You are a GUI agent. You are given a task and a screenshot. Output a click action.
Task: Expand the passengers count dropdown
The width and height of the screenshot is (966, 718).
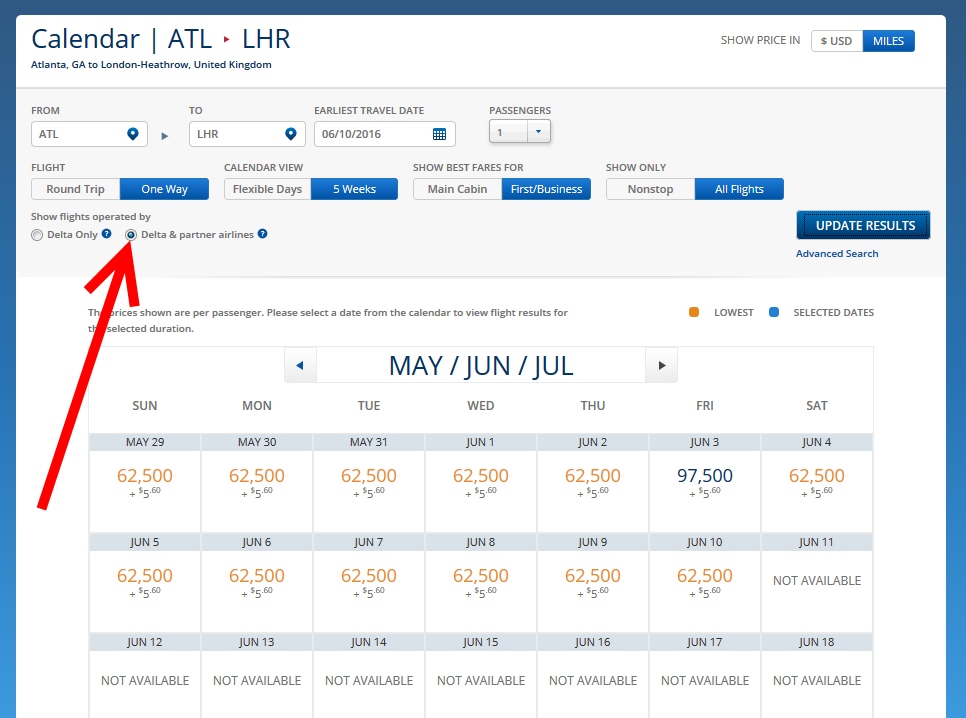coord(536,130)
